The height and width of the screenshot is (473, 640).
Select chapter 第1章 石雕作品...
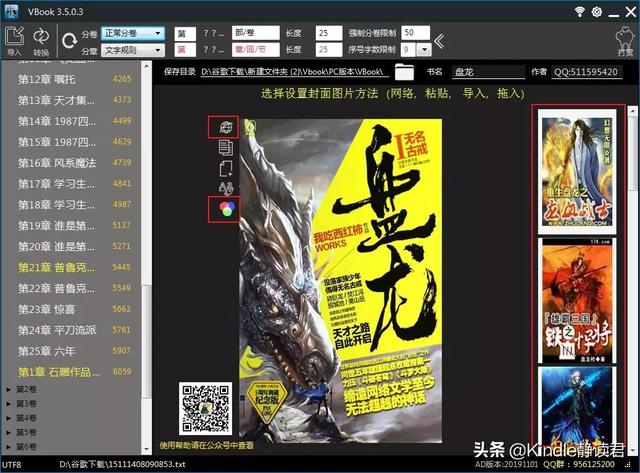tap(73, 372)
